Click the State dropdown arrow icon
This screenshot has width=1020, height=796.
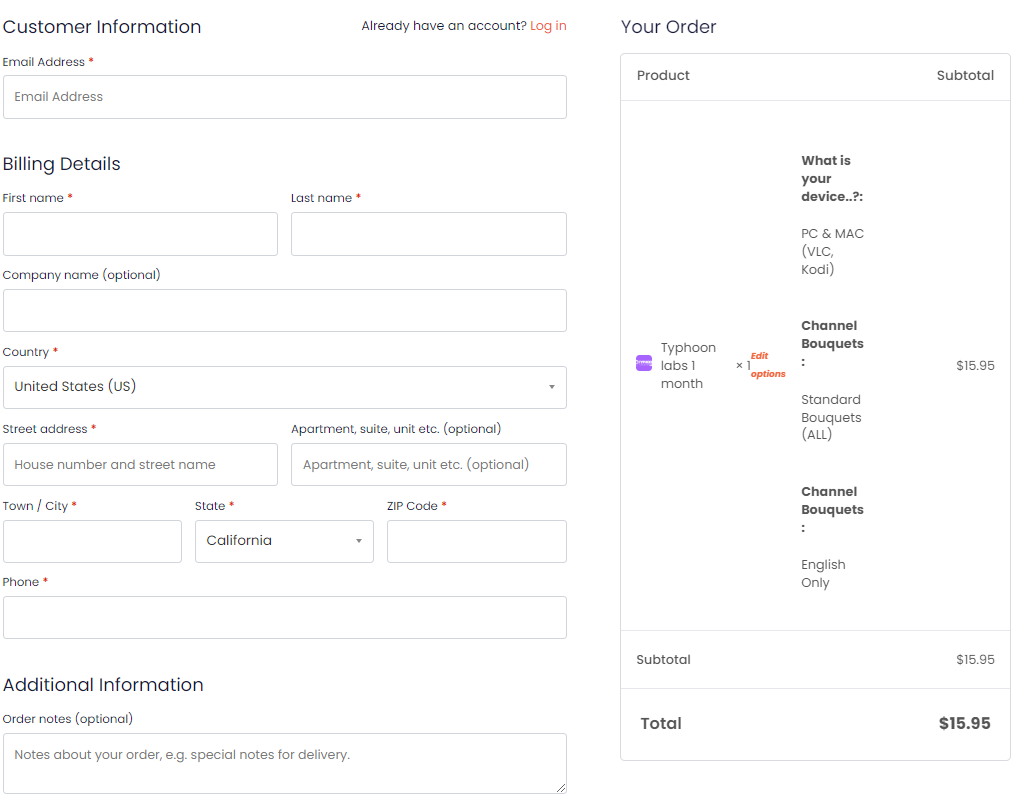pos(358,542)
